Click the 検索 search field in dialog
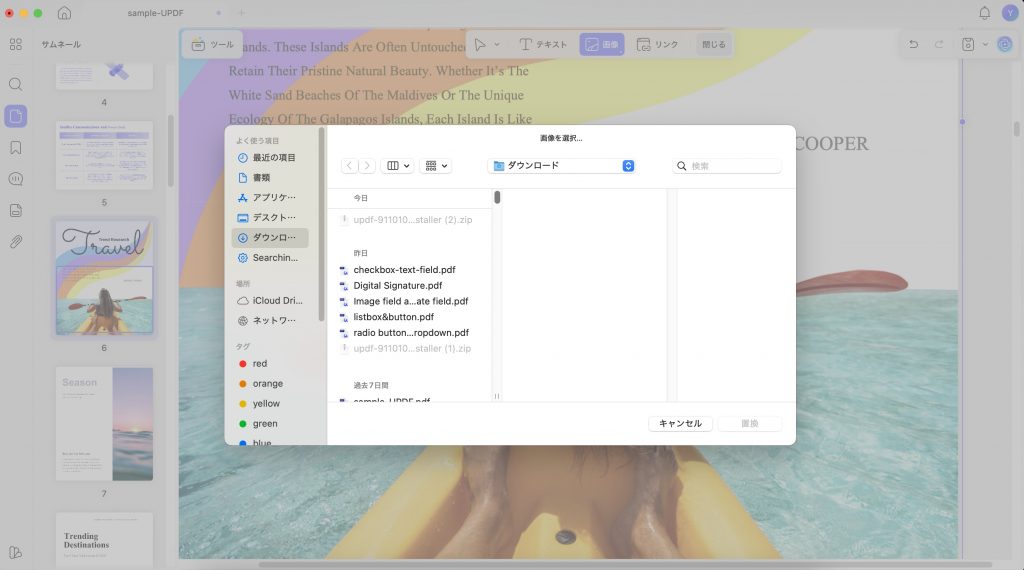Image resolution: width=1024 pixels, height=570 pixels. click(726, 166)
